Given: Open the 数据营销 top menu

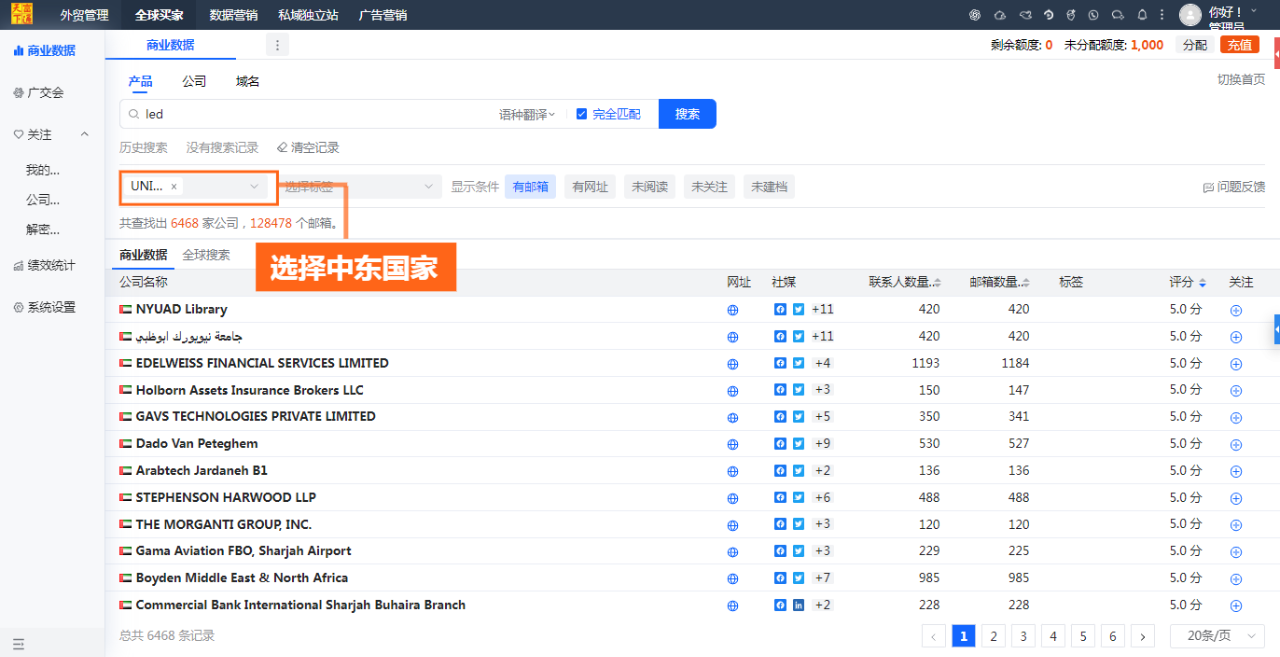Looking at the screenshot, I should 233,15.
